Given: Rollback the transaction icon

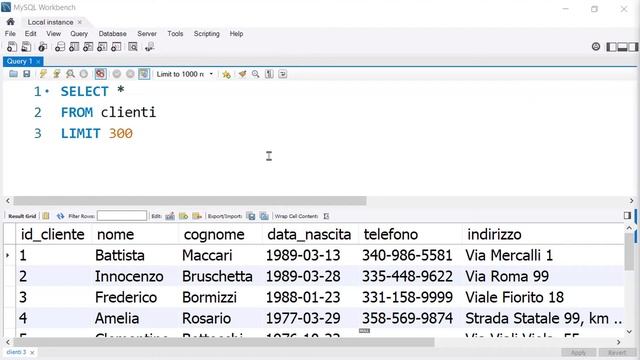Looking at the screenshot, I should (130, 74).
